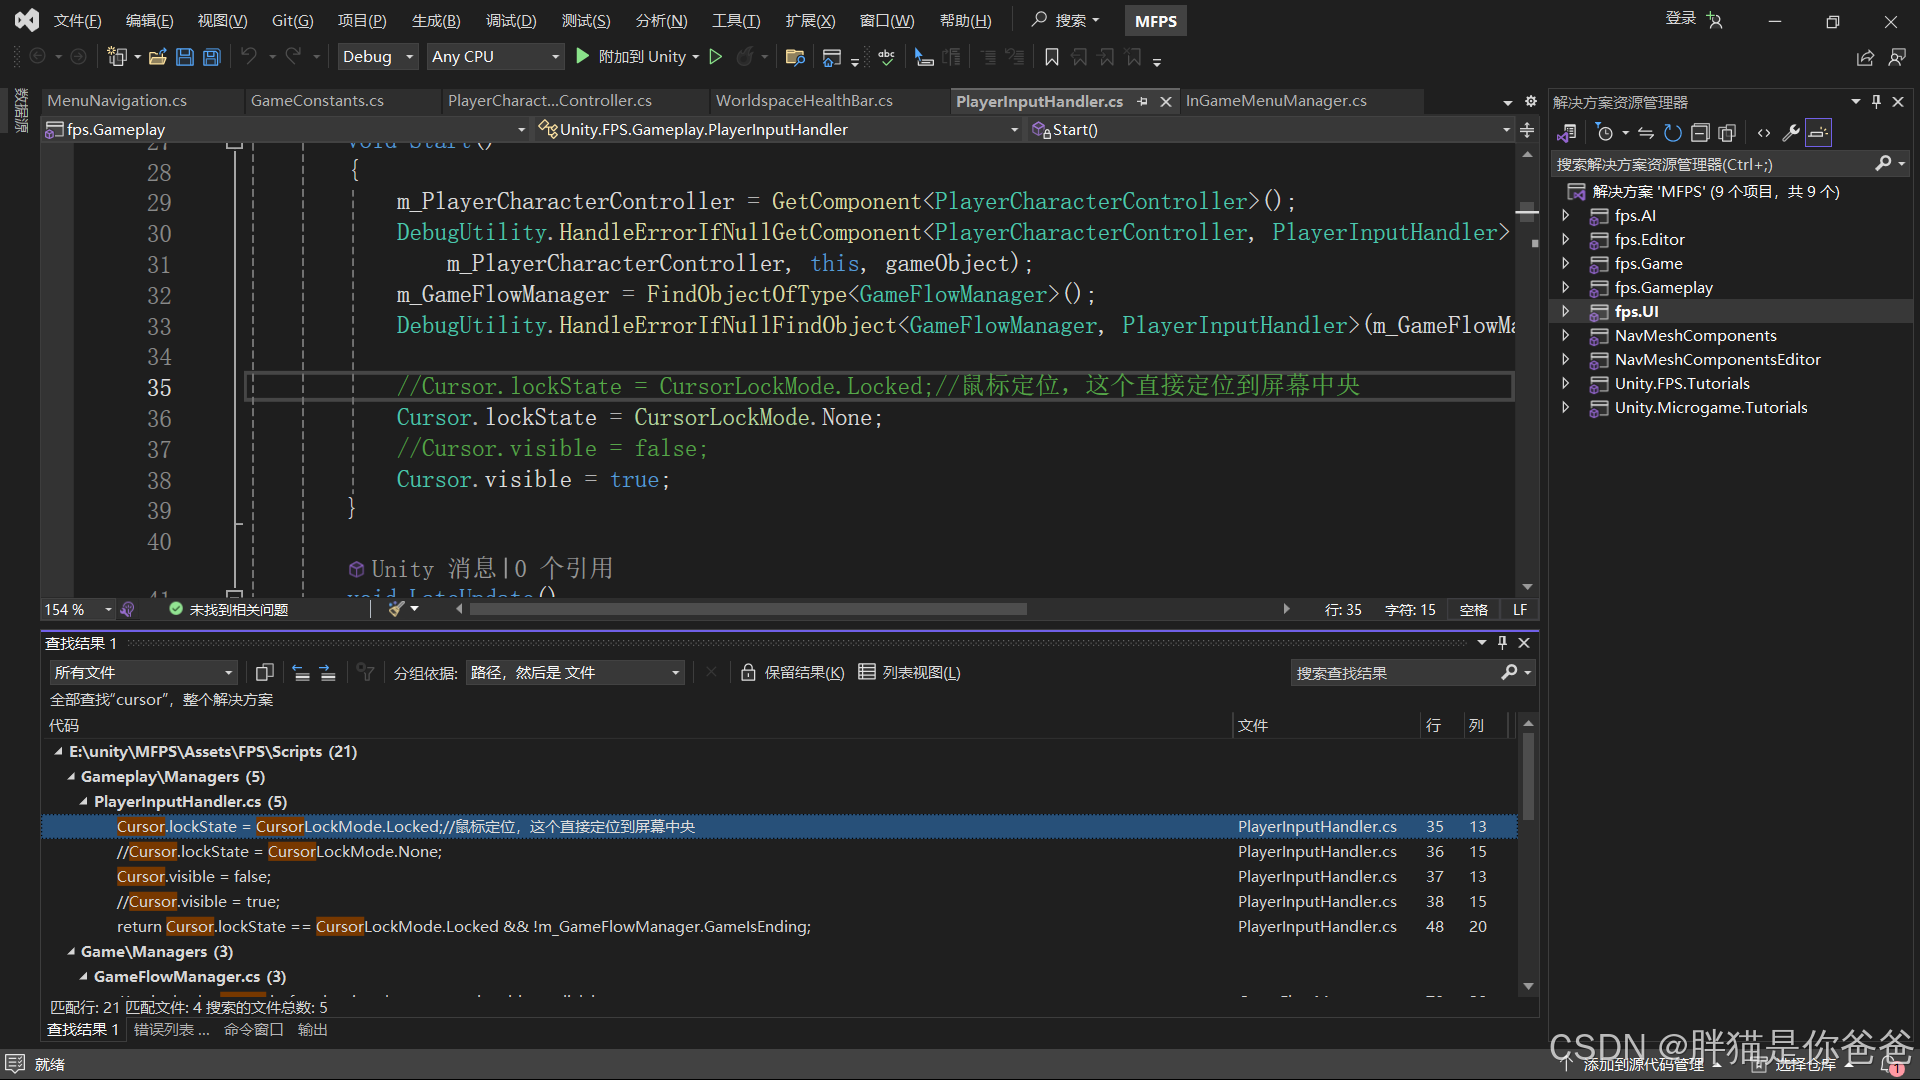Expand the fps.Gameplay project node
Viewport: 1920px width, 1080px height.
1566,288
